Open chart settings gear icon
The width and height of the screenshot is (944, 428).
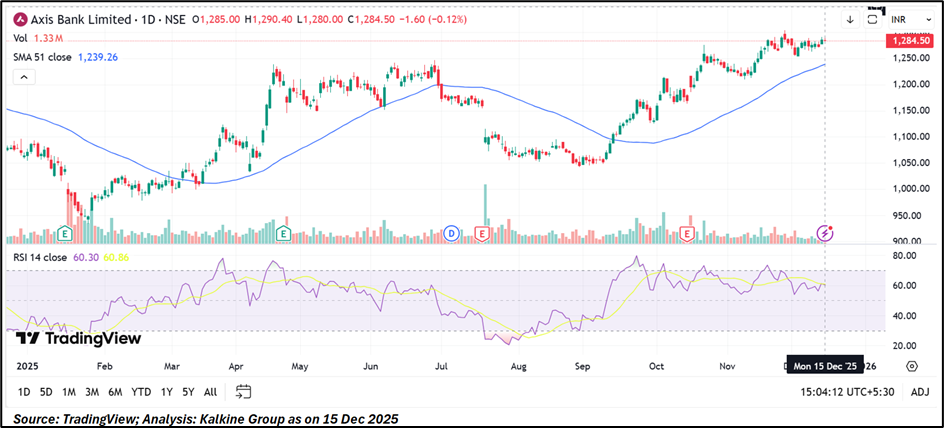[911, 366]
